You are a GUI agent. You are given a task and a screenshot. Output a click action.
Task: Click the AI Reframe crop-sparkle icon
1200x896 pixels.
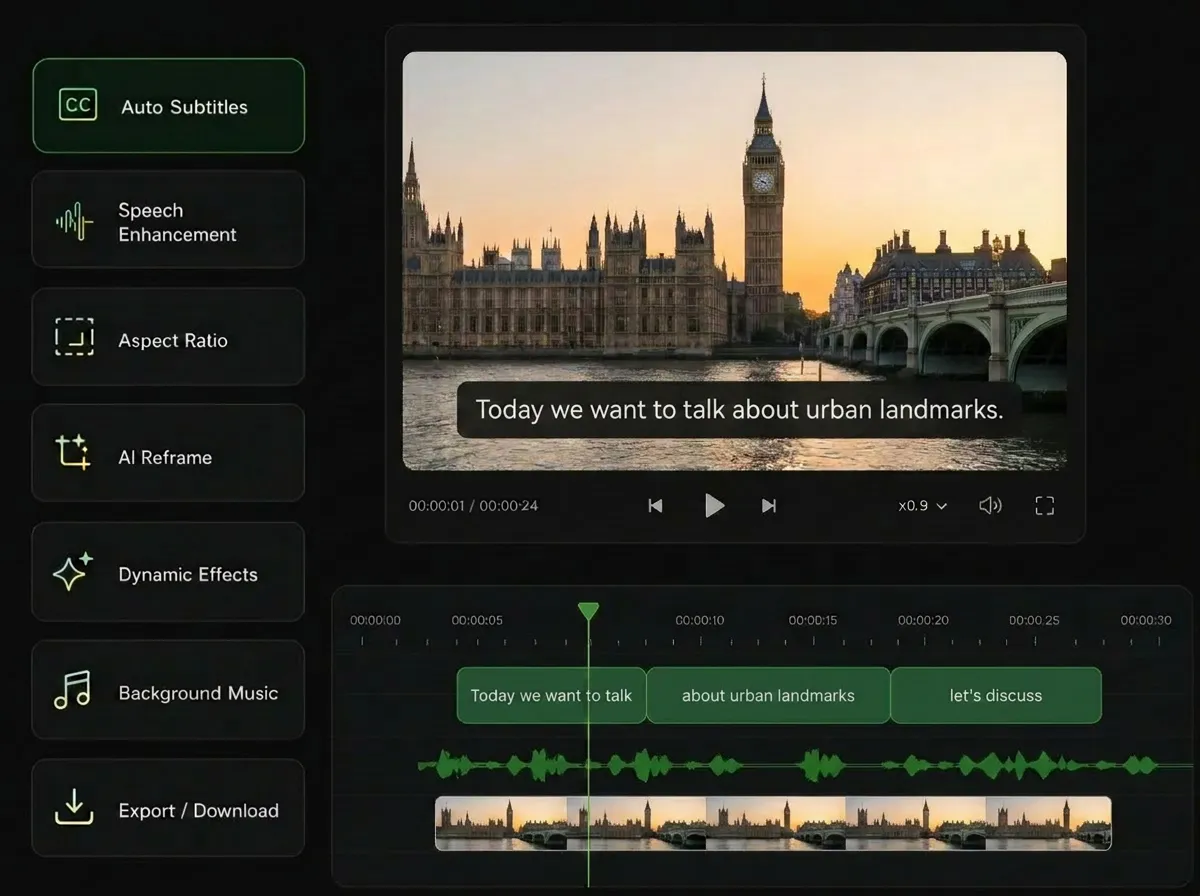73,453
